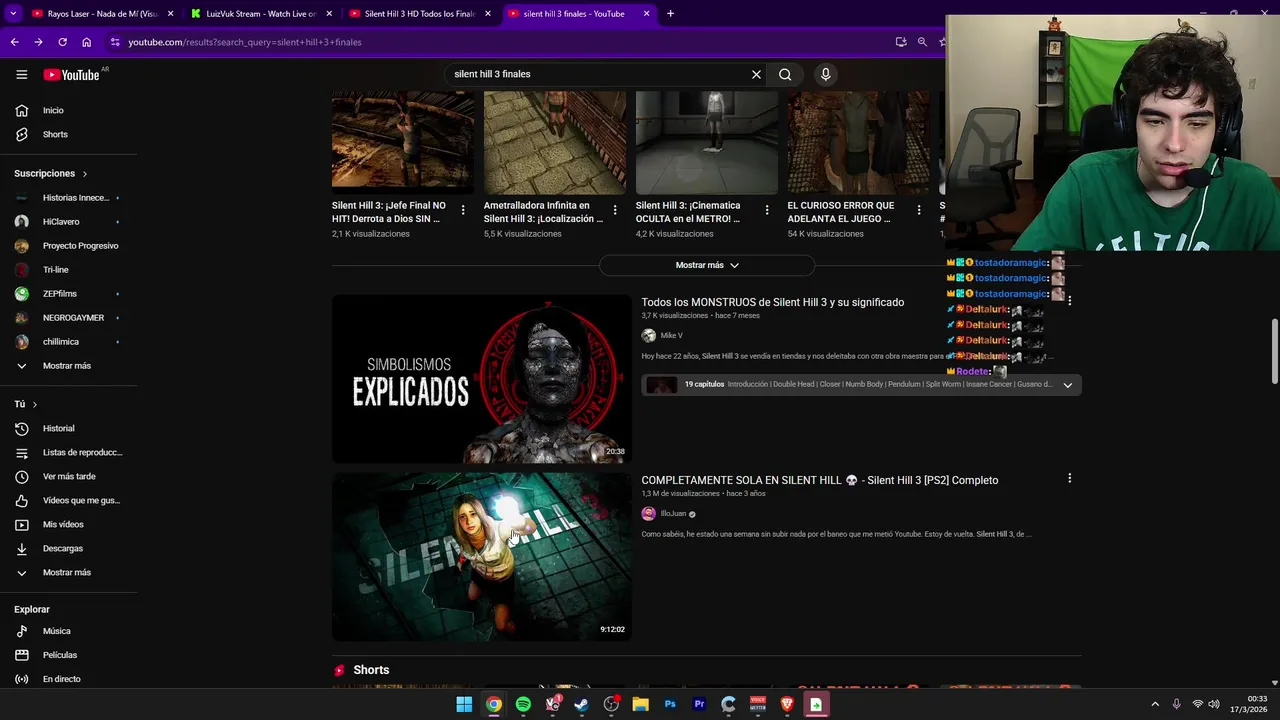Open the 9:12:02 Silent Hill thumbnail
Image resolution: width=1280 pixels, height=720 pixels.
[x=481, y=557]
